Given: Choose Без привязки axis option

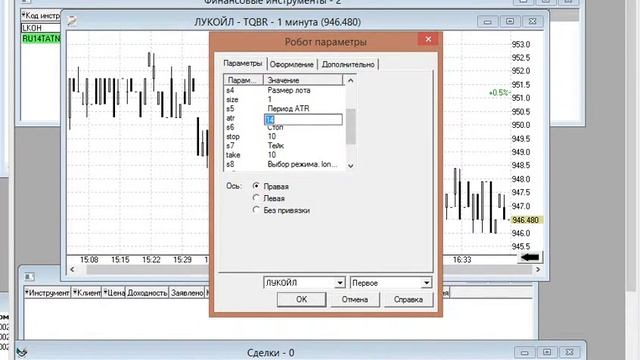Looking at the screenshot, I should pos(256,210).
